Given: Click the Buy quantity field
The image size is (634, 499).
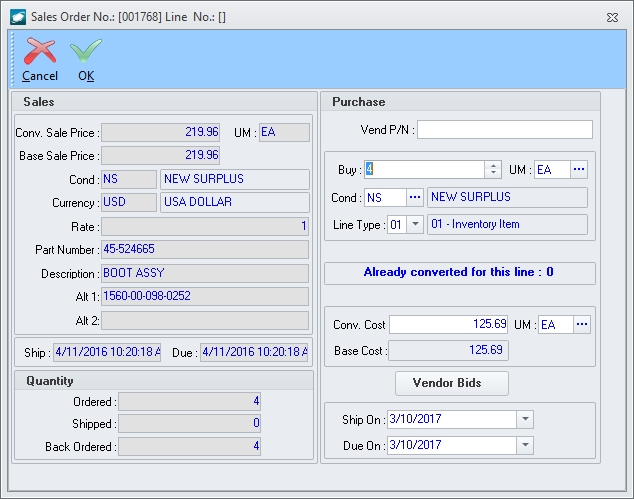Looking at the screenshot, I should pos(424,169).
